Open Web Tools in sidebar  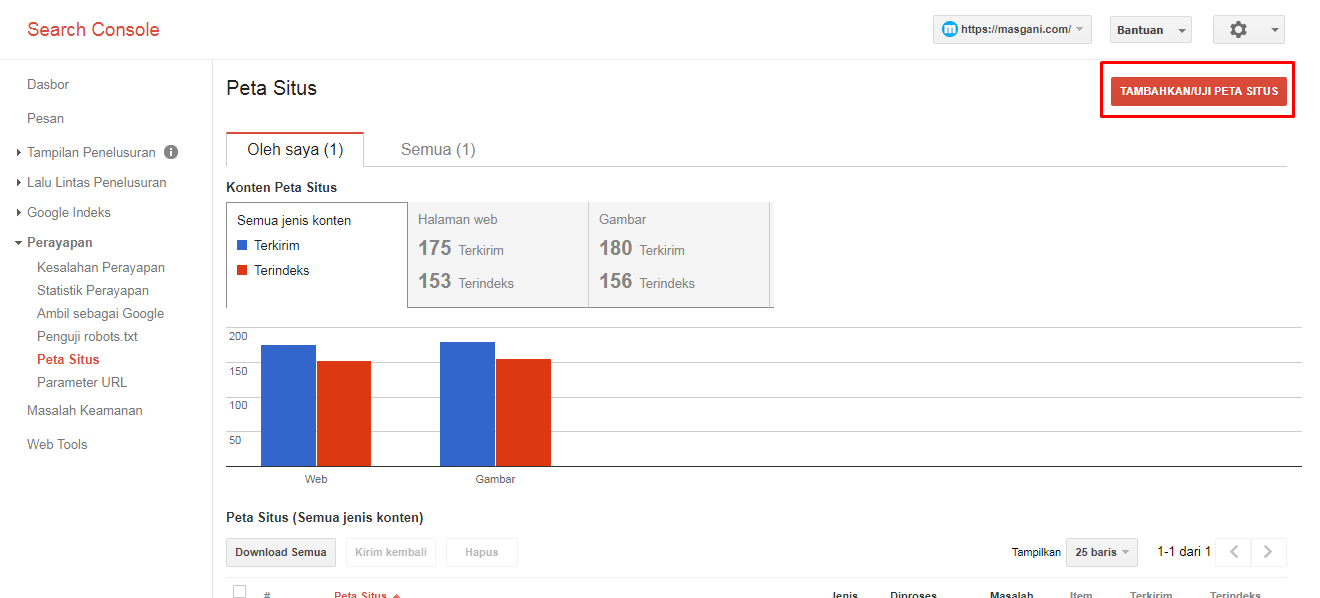coord(57,444)
